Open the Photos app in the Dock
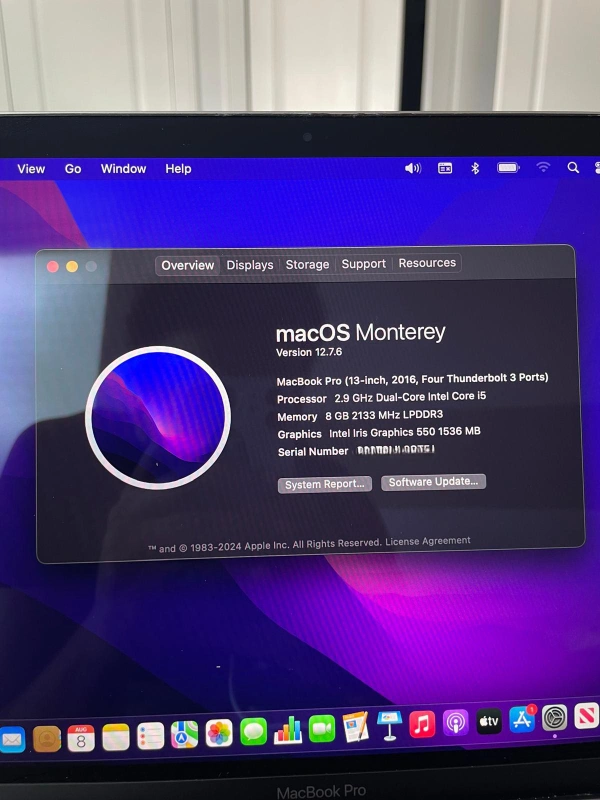This screenshot has width=600, height=800. [219, 733]
